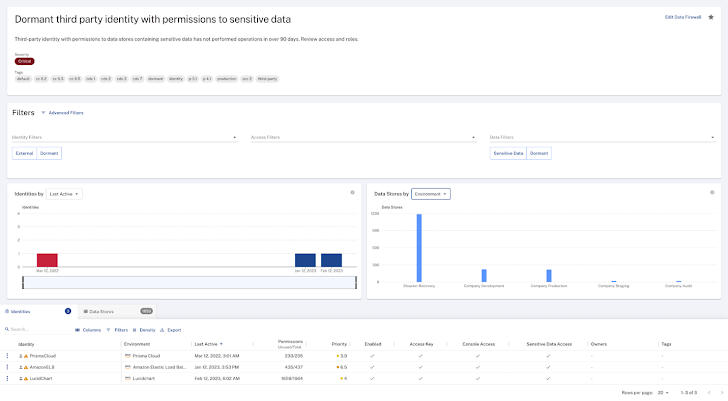
Task: Open table Filters in the toolbar
Action: [x=117, y=329]
